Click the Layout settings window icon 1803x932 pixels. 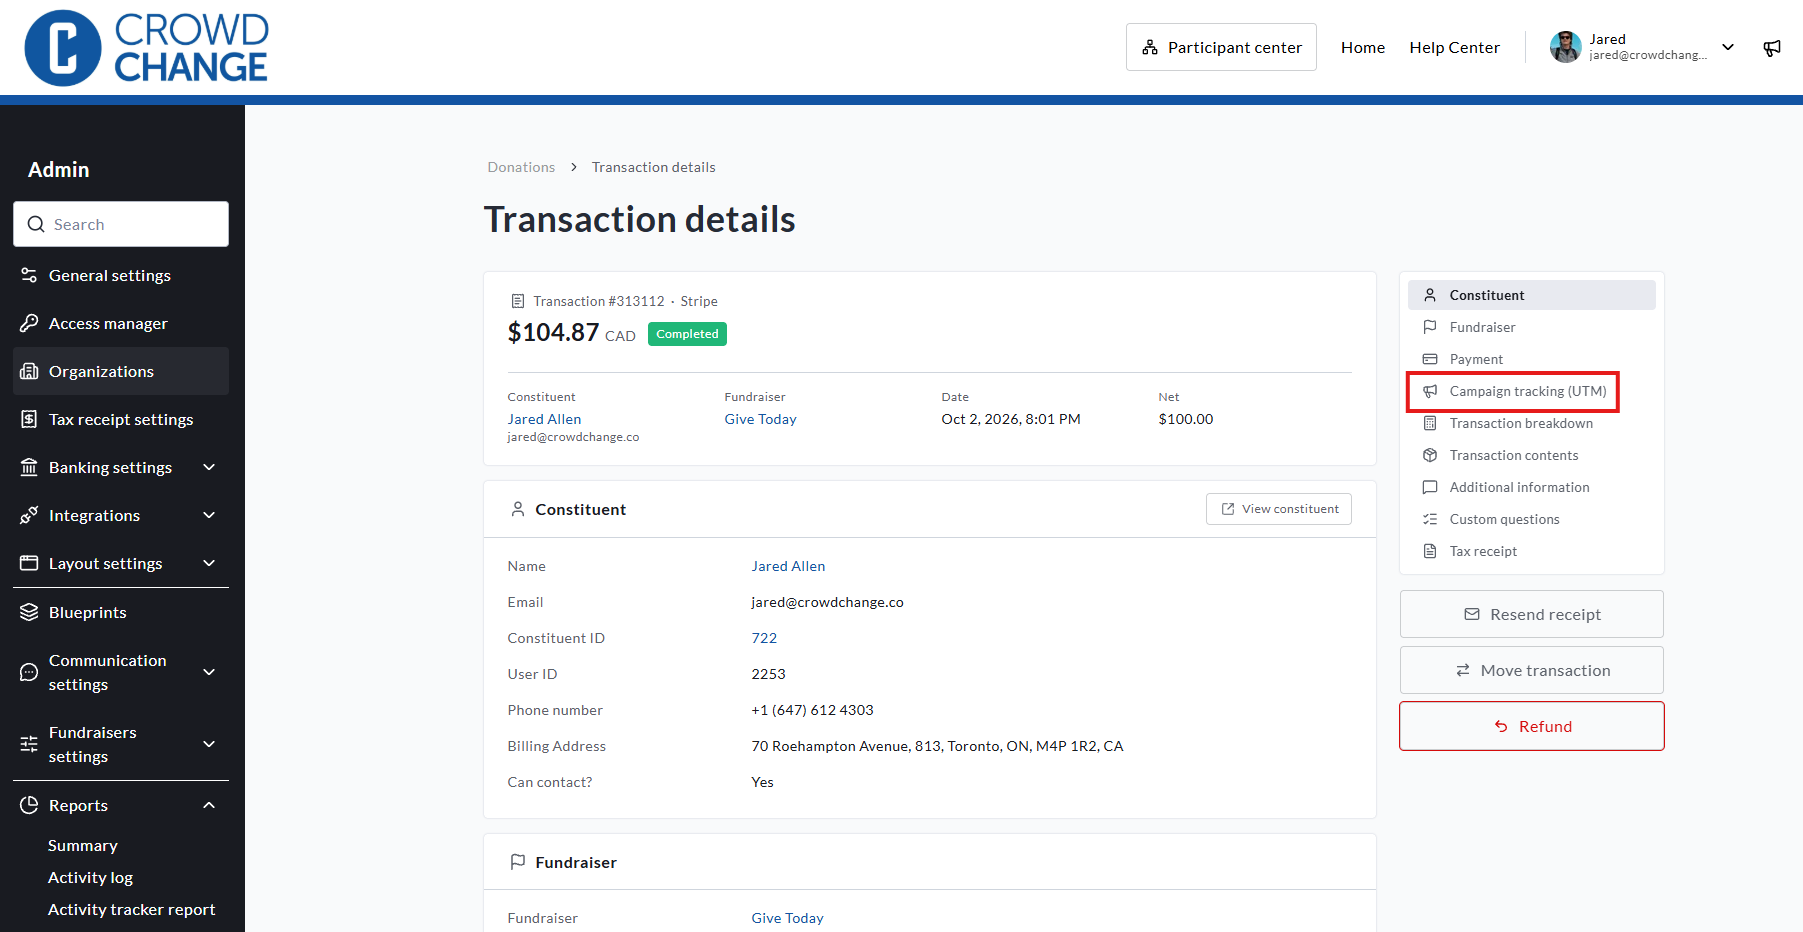coord(29,563)
